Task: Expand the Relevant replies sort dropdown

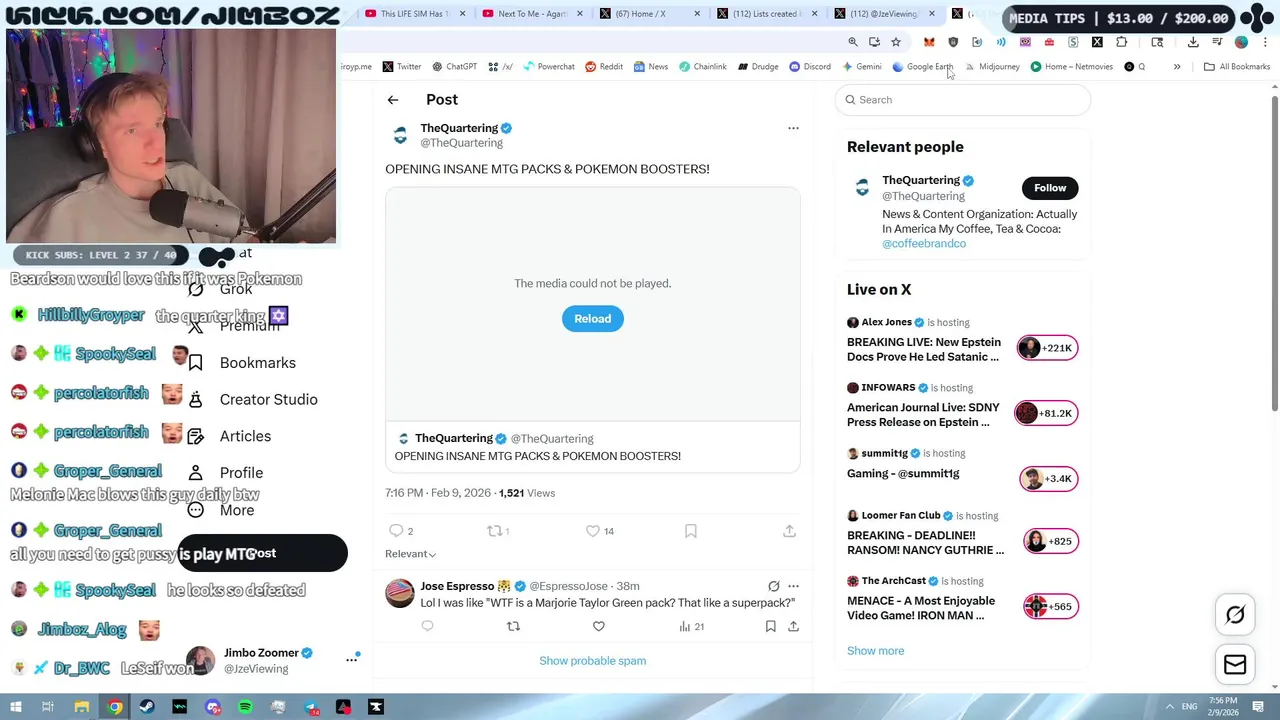Action: click(x=410, y=554)
